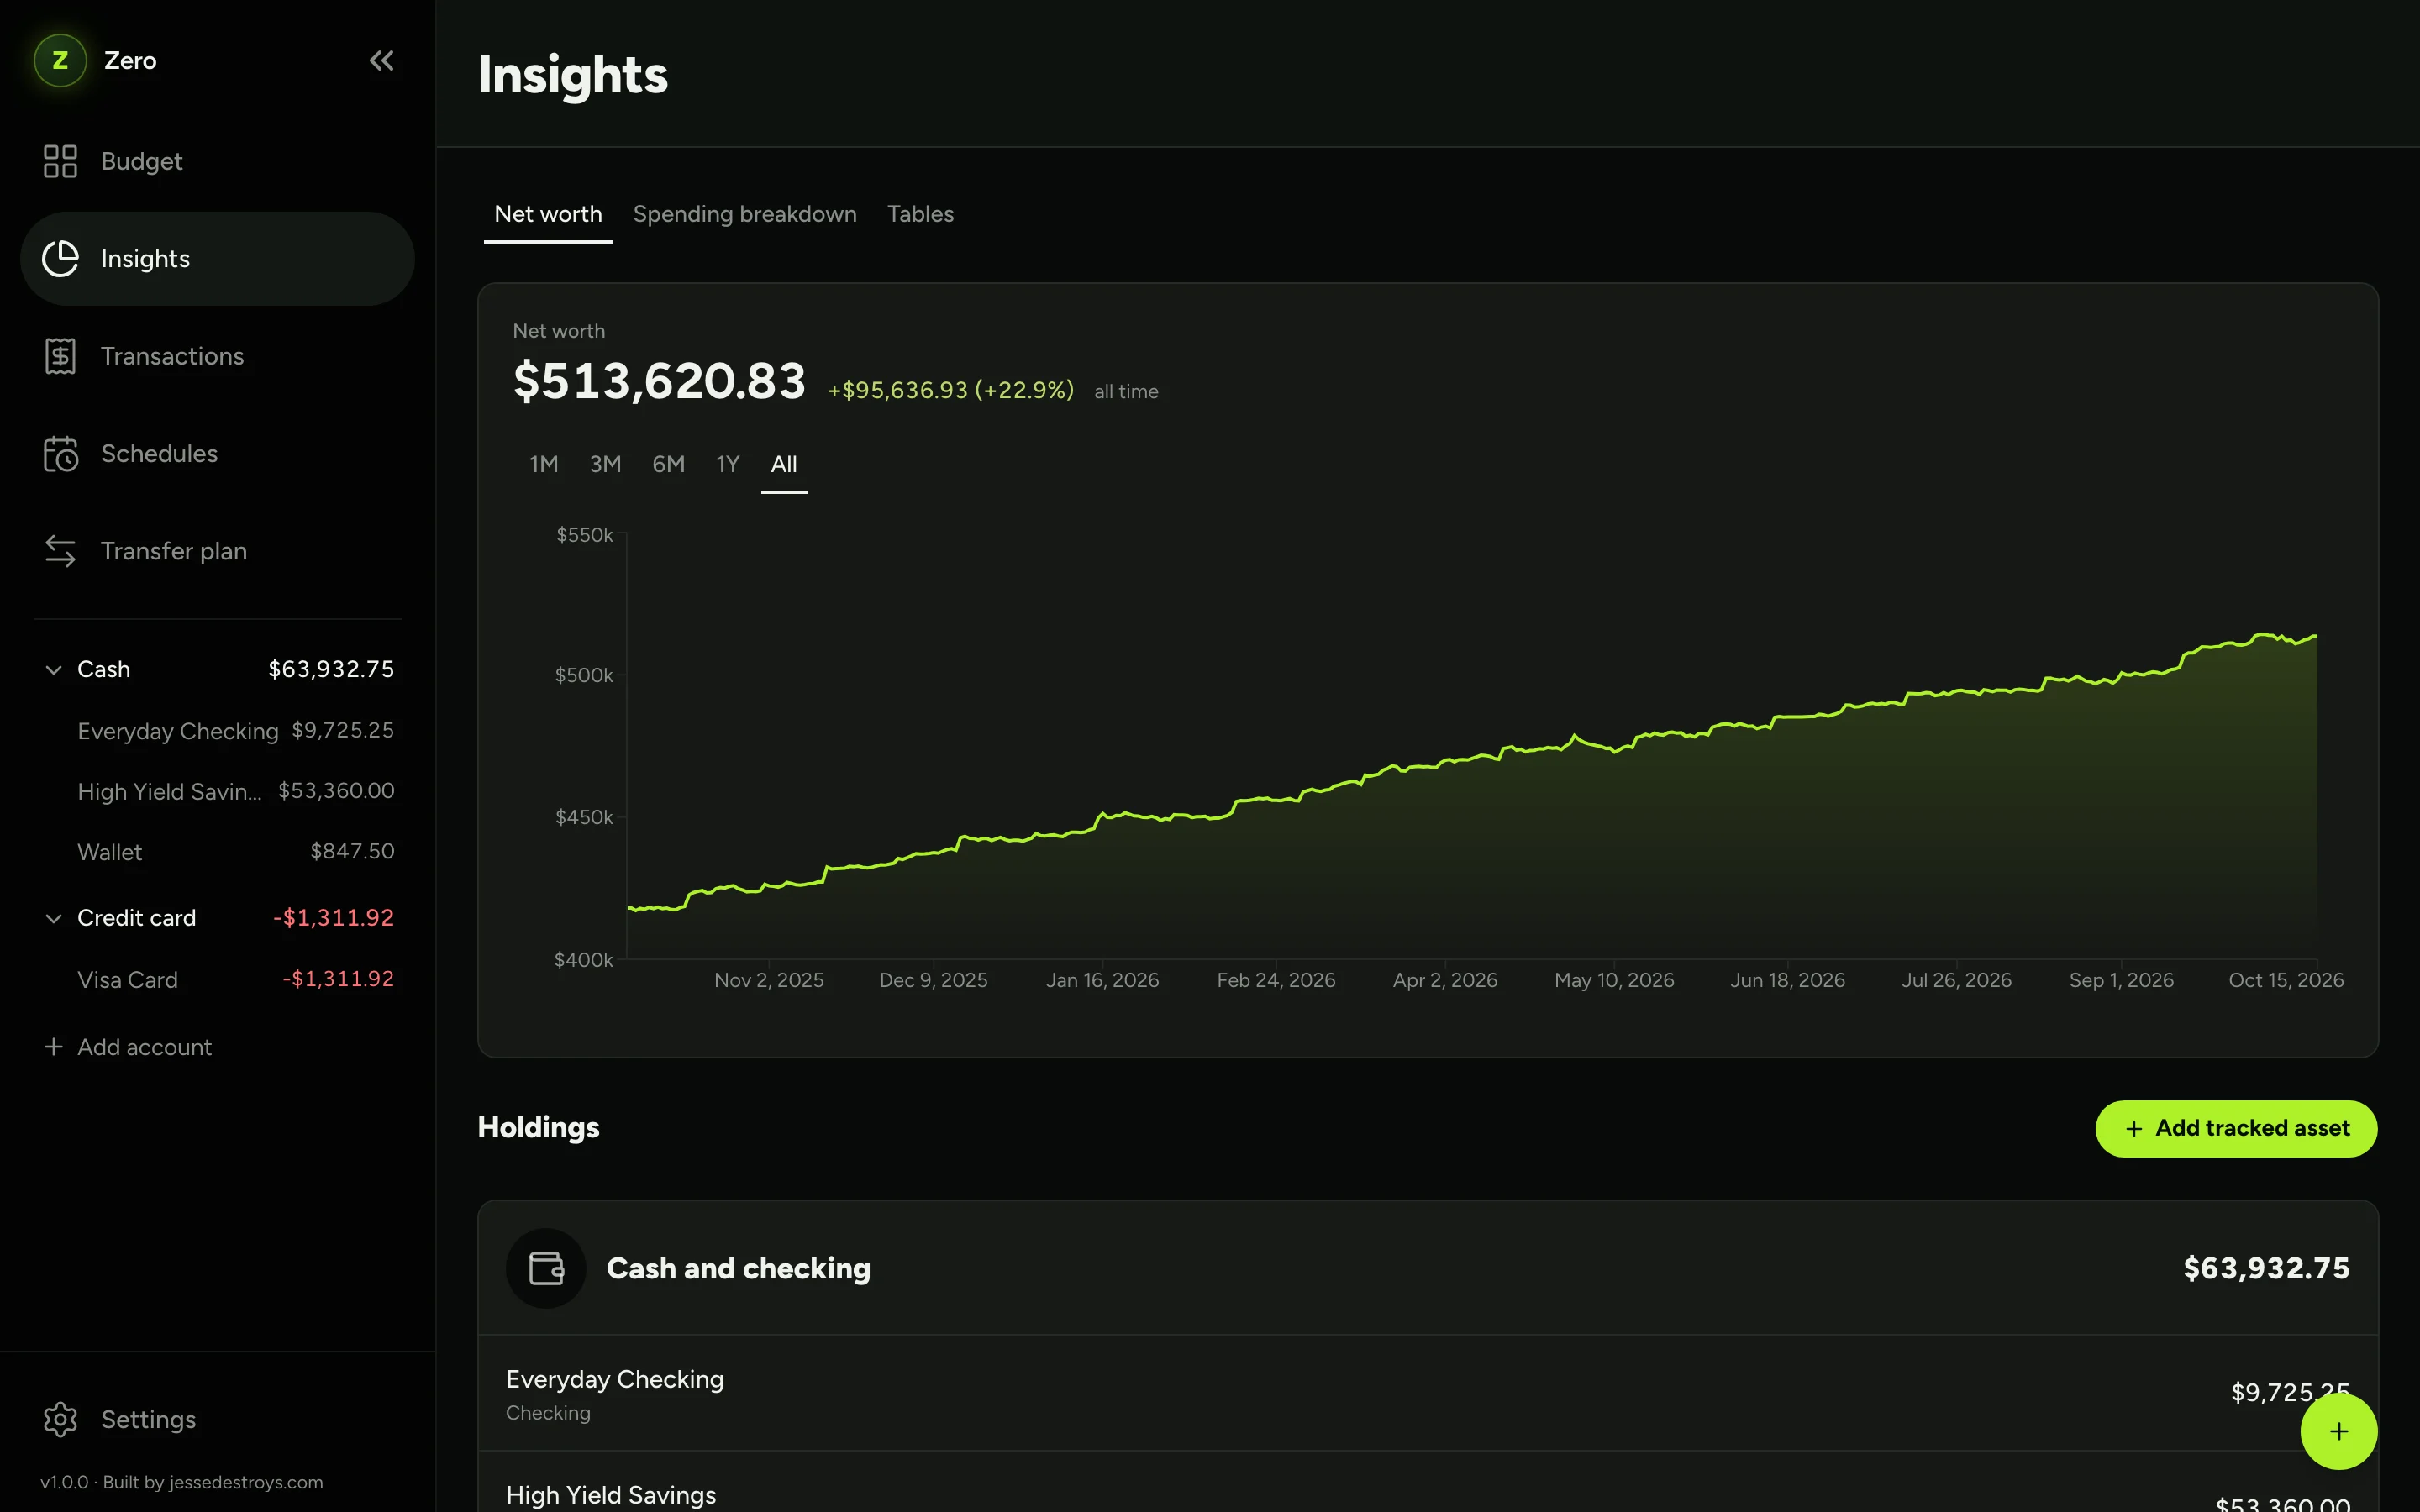Screen dimensions: 2420x1512
Task: Open the Visa Card sidebar account
Action: pyautogui.click(x=235, y=979)
